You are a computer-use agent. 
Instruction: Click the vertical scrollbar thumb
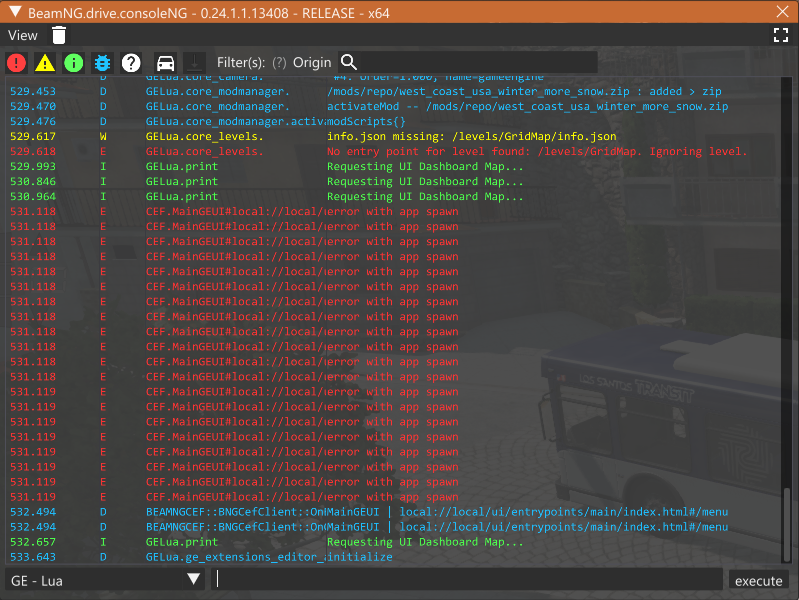787,524
